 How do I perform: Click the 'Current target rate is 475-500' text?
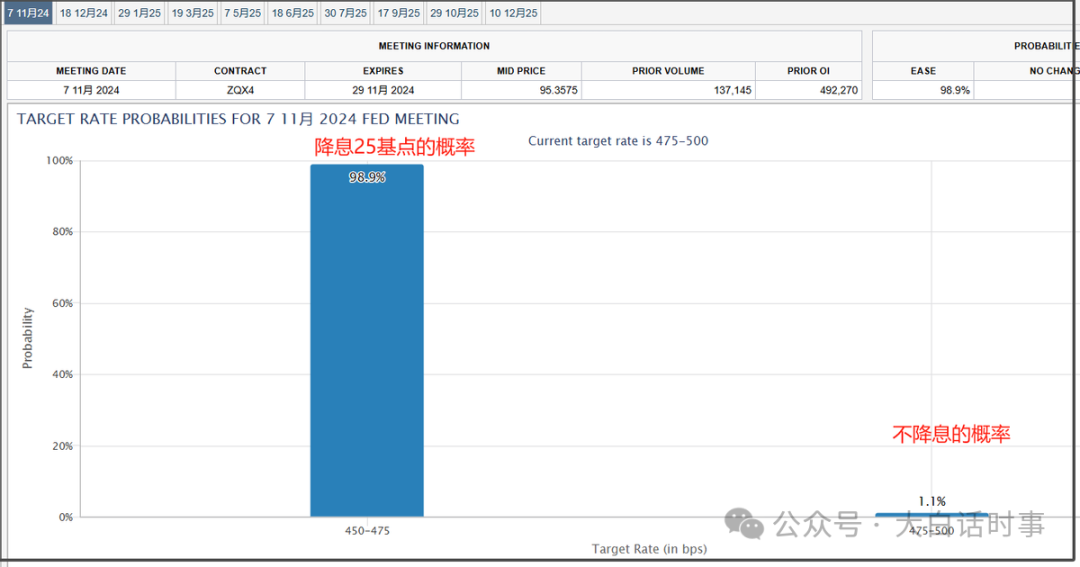618,141
